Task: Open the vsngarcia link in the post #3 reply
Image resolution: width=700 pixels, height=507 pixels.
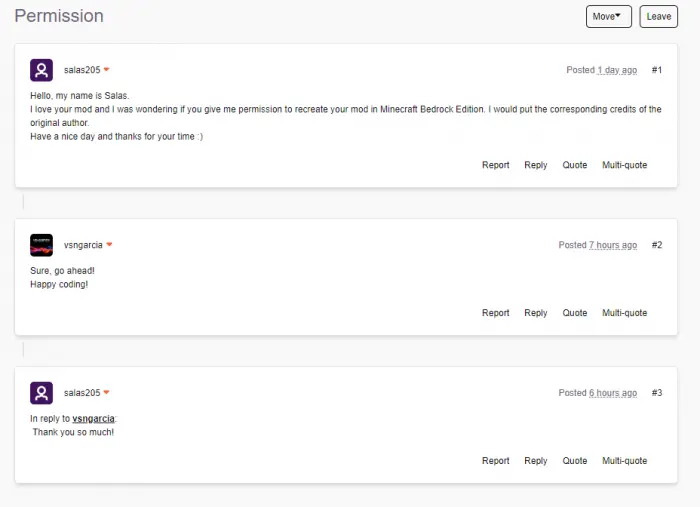Action: pos(93,419)
